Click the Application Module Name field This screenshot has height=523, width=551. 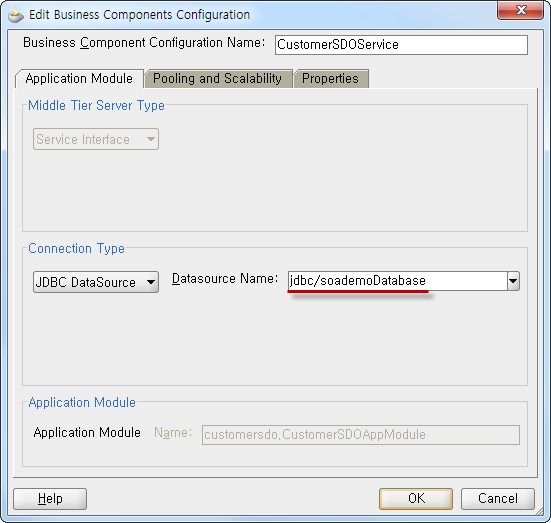(x=361, y=435)
